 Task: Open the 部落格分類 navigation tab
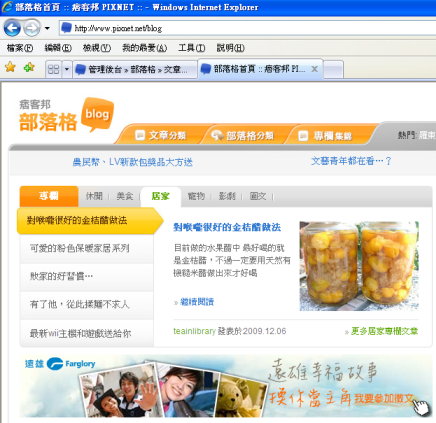point(244,135)
